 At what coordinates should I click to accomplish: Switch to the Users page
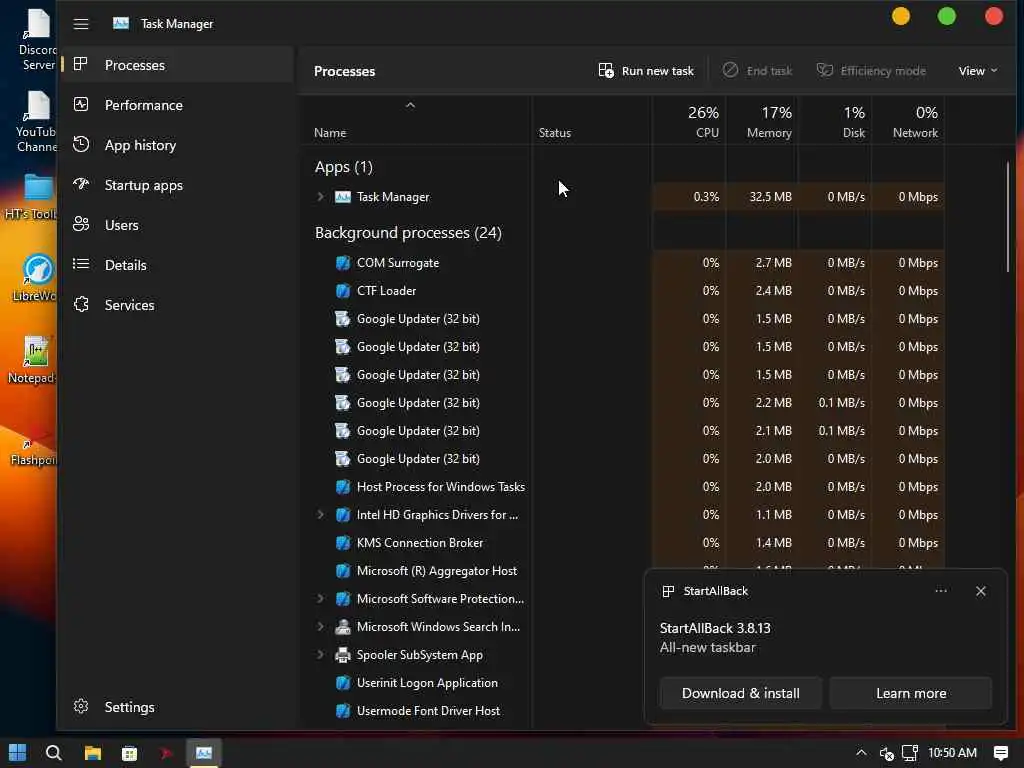click(x=176, y=224)
